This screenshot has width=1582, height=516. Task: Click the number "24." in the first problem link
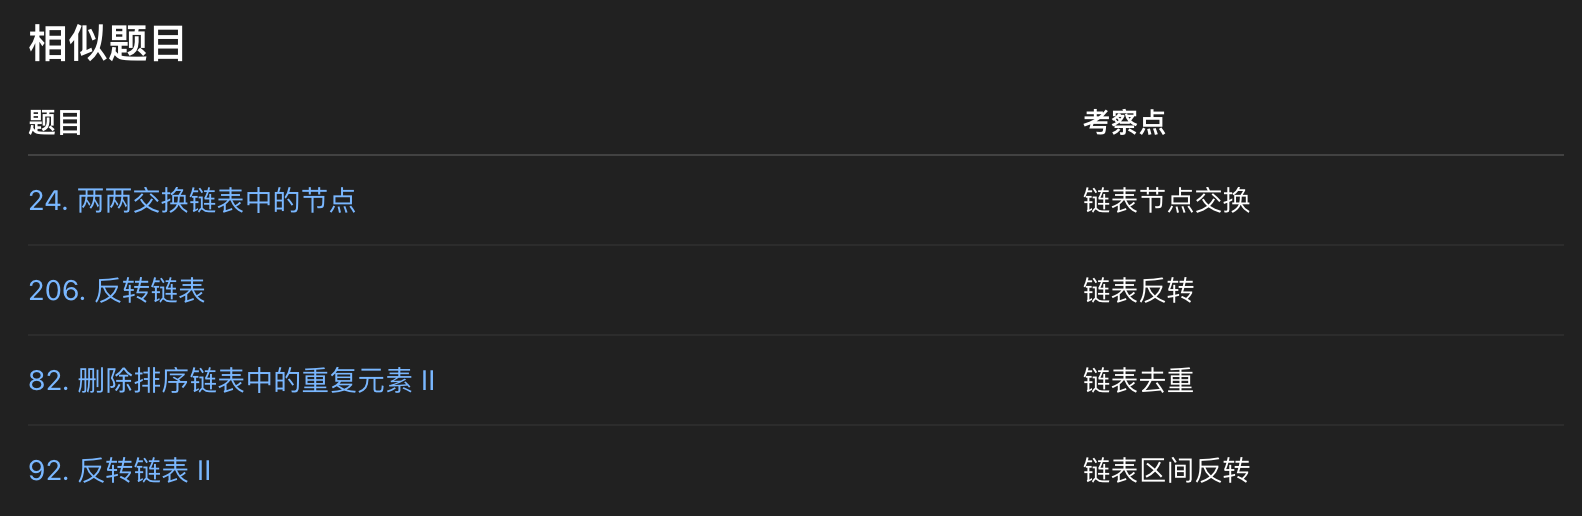[48, 201]
